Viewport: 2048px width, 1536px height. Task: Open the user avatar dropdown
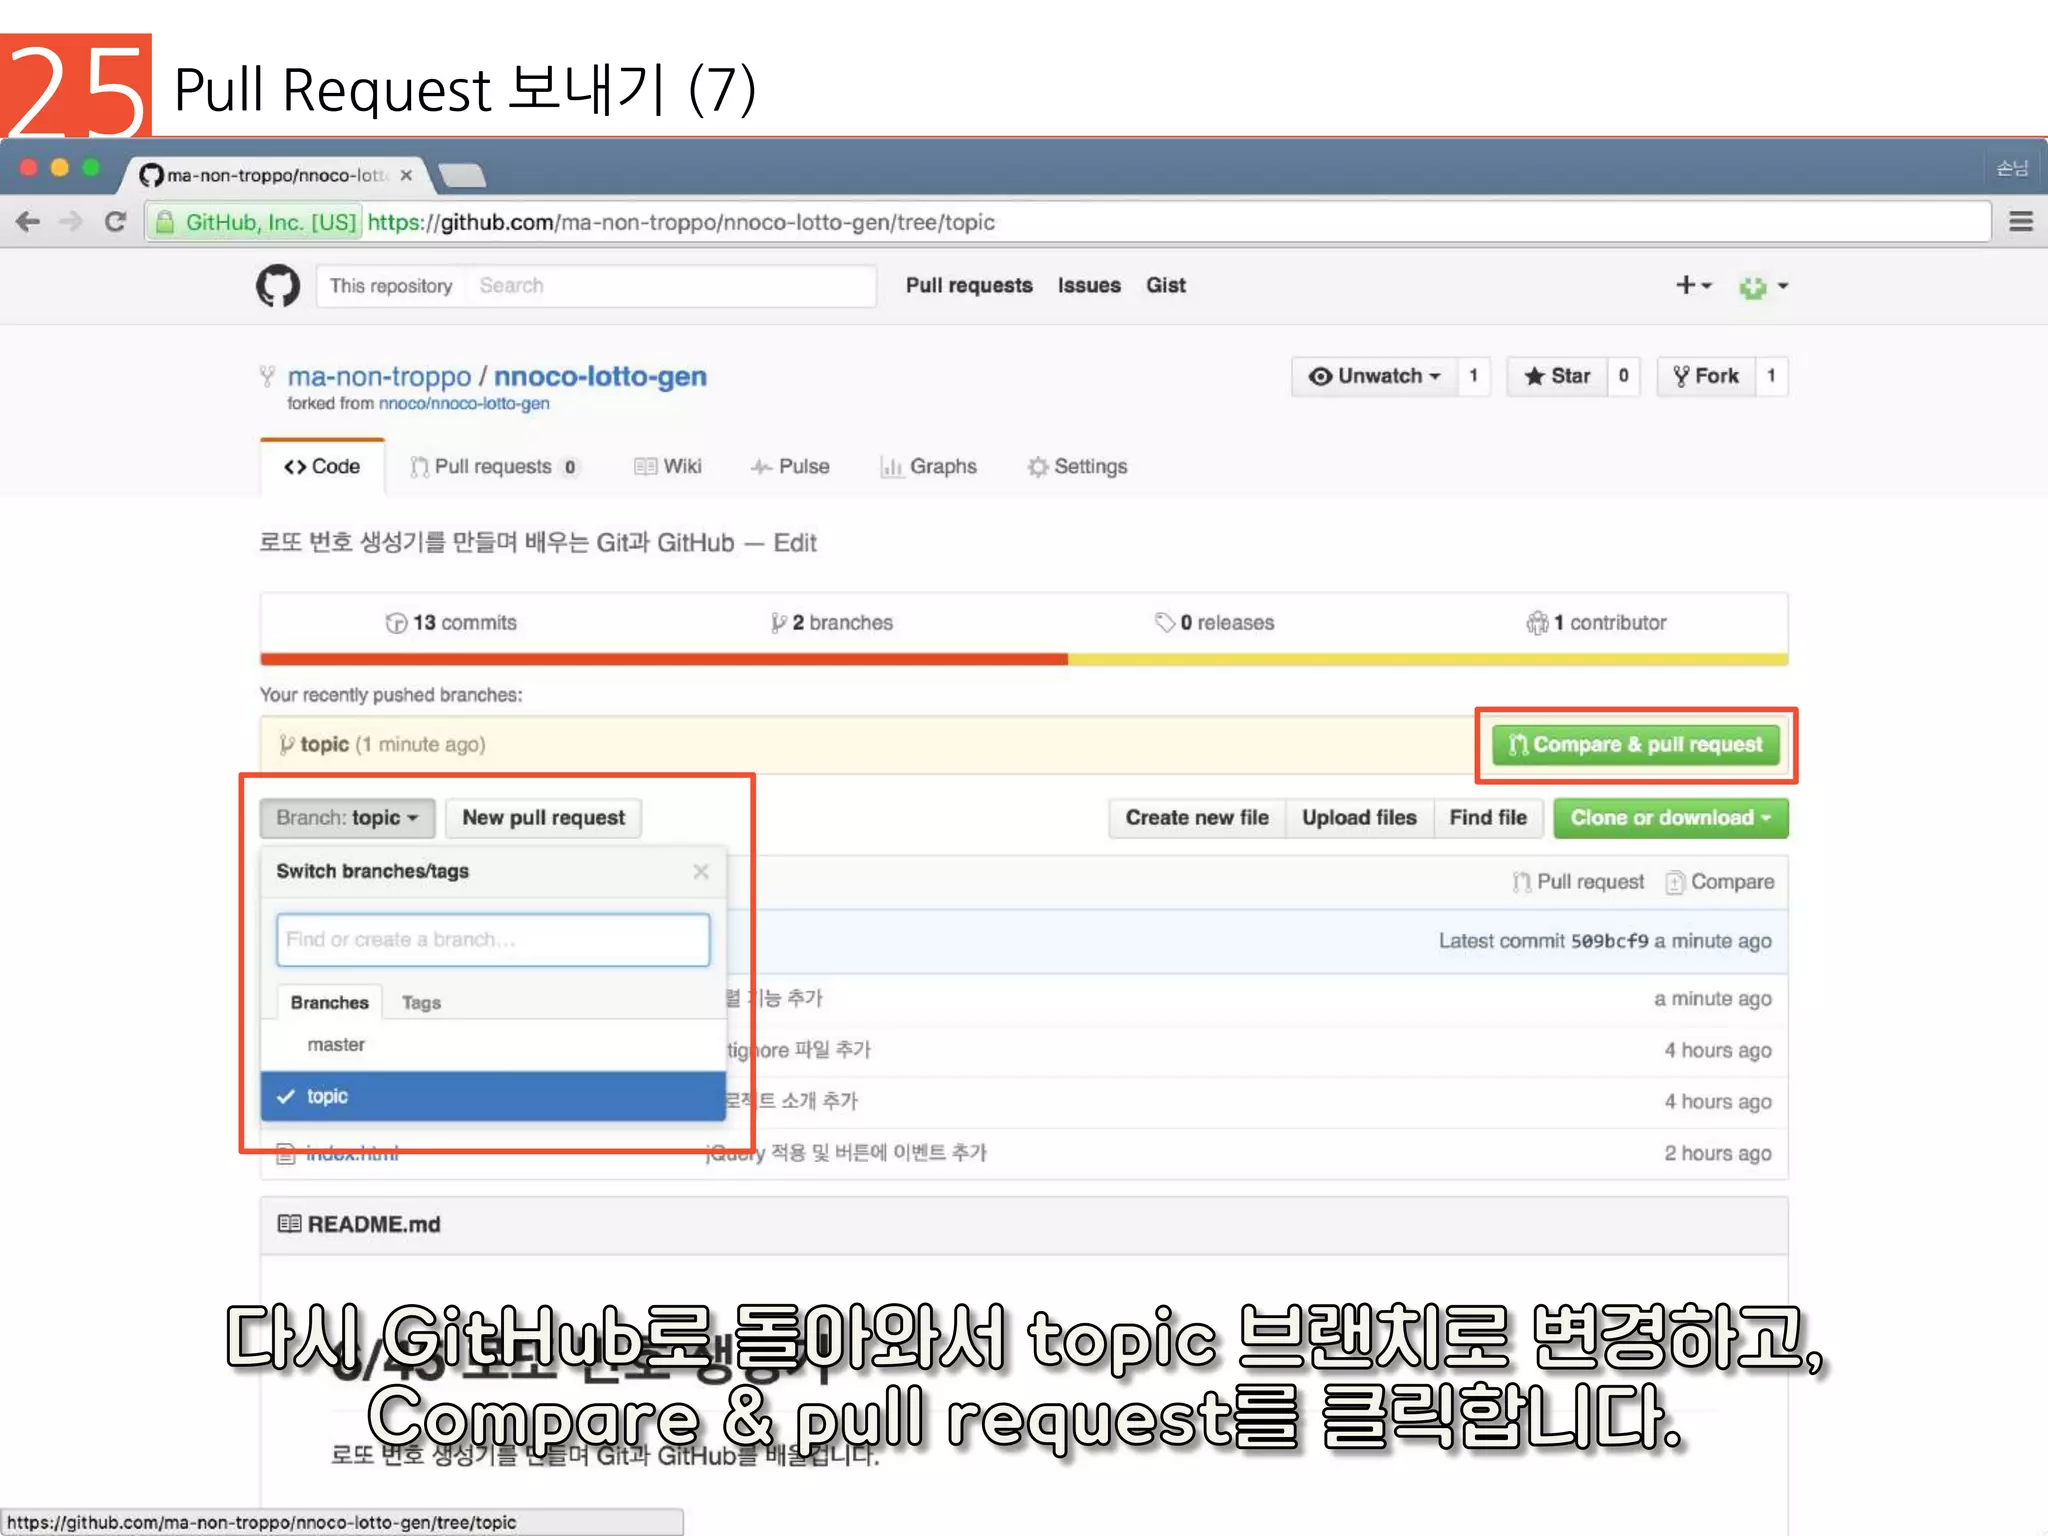click(x=1763, y=287)
